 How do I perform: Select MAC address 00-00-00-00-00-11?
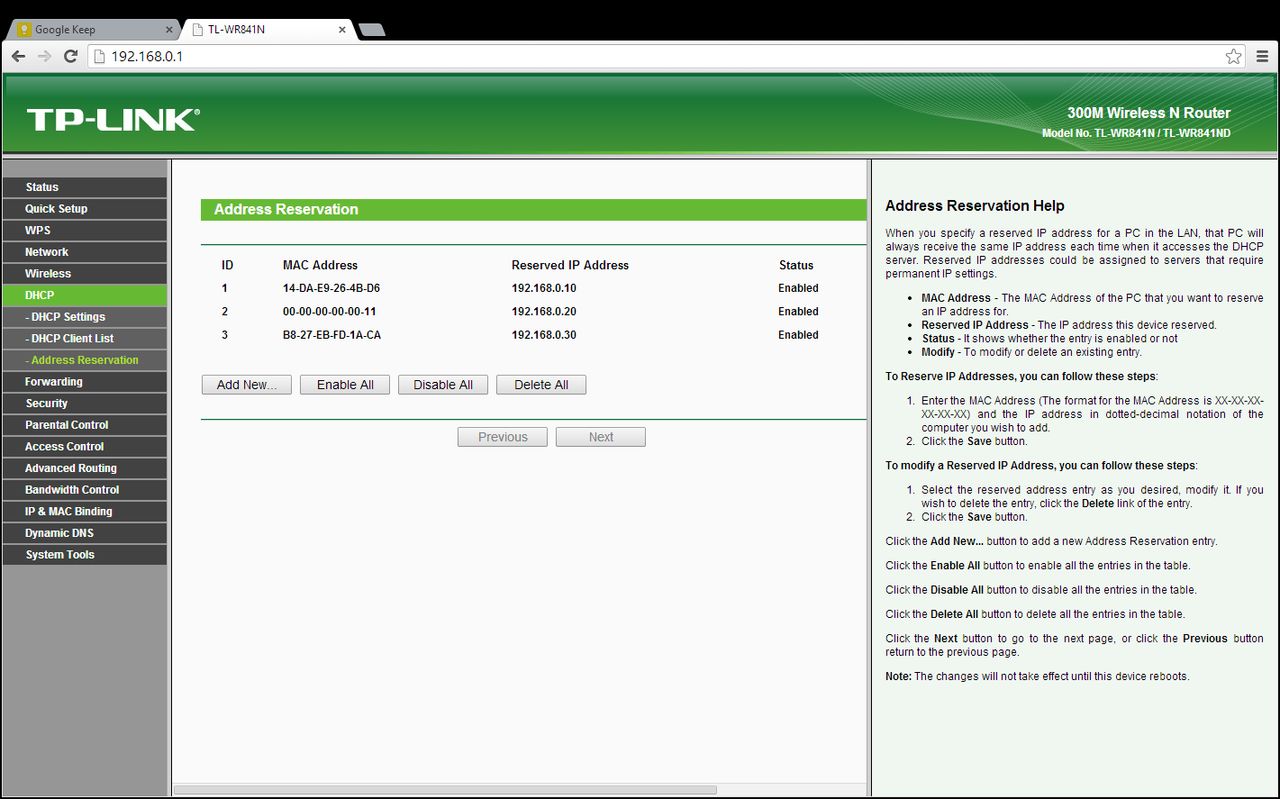pos(329,311)
